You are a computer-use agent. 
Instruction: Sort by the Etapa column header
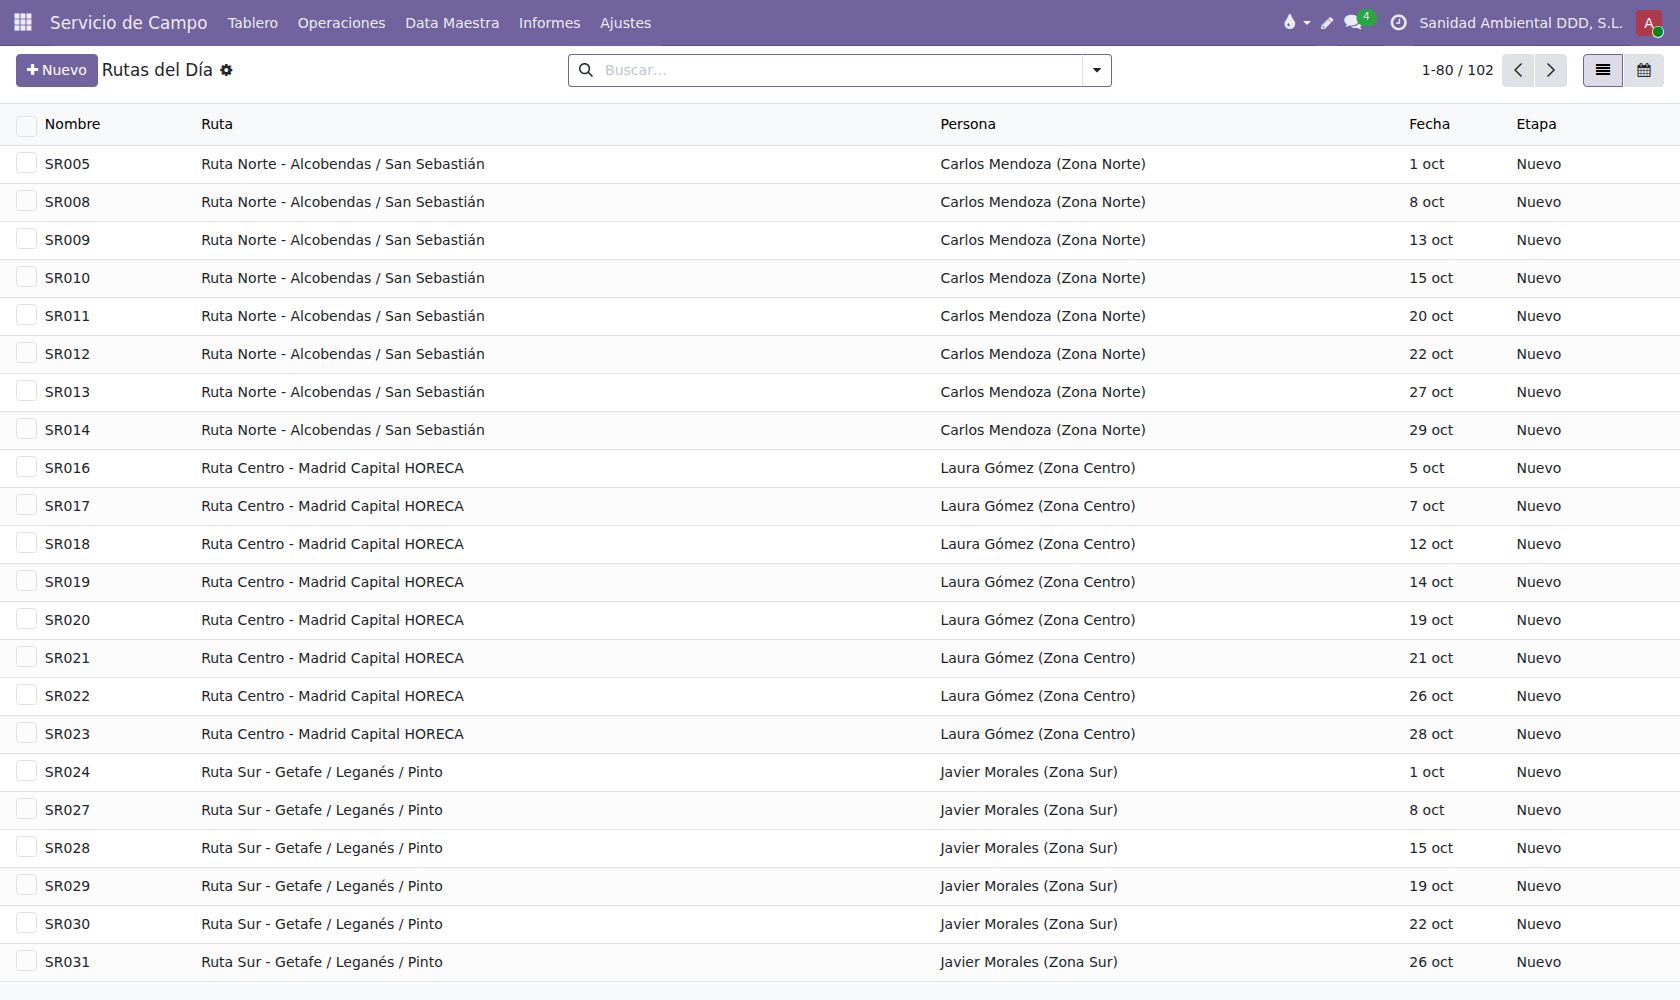[1536, 124]
